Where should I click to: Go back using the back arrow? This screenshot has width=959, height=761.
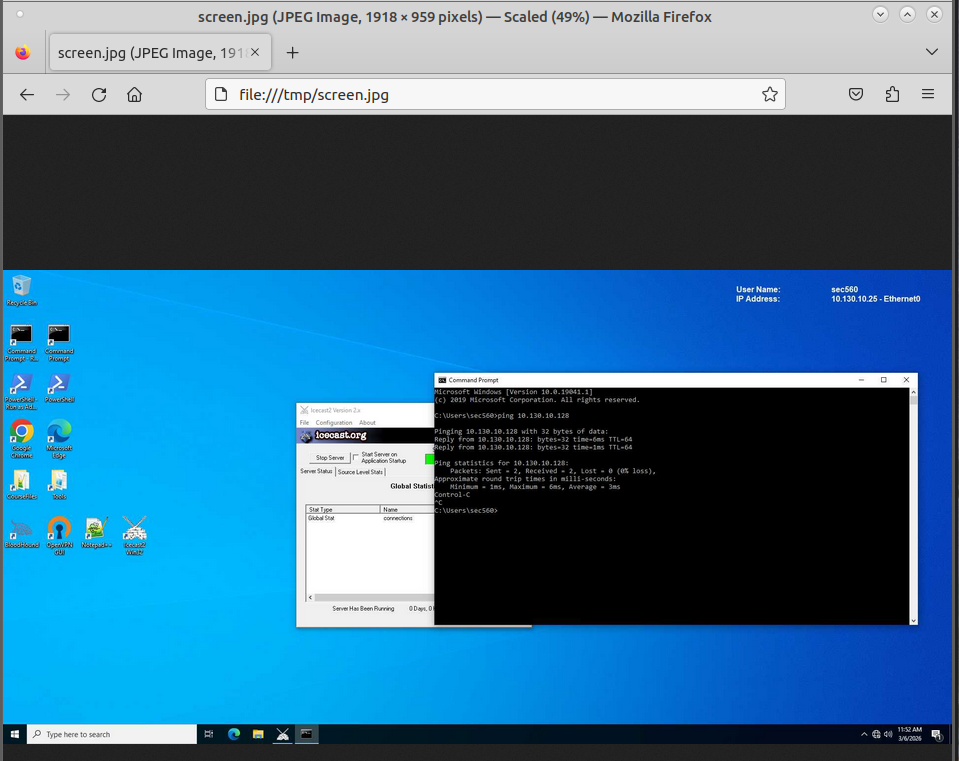click(x=27, y=95)
